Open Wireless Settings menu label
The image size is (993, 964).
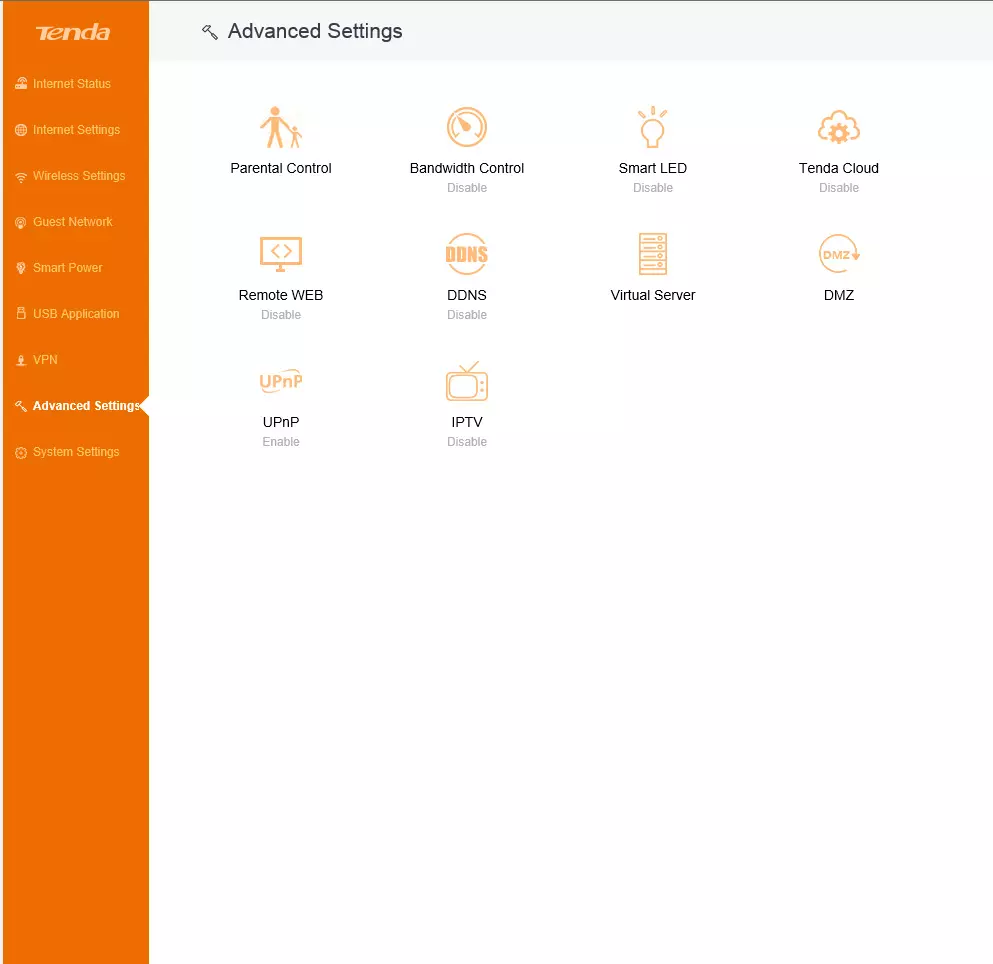coord(79,175)
